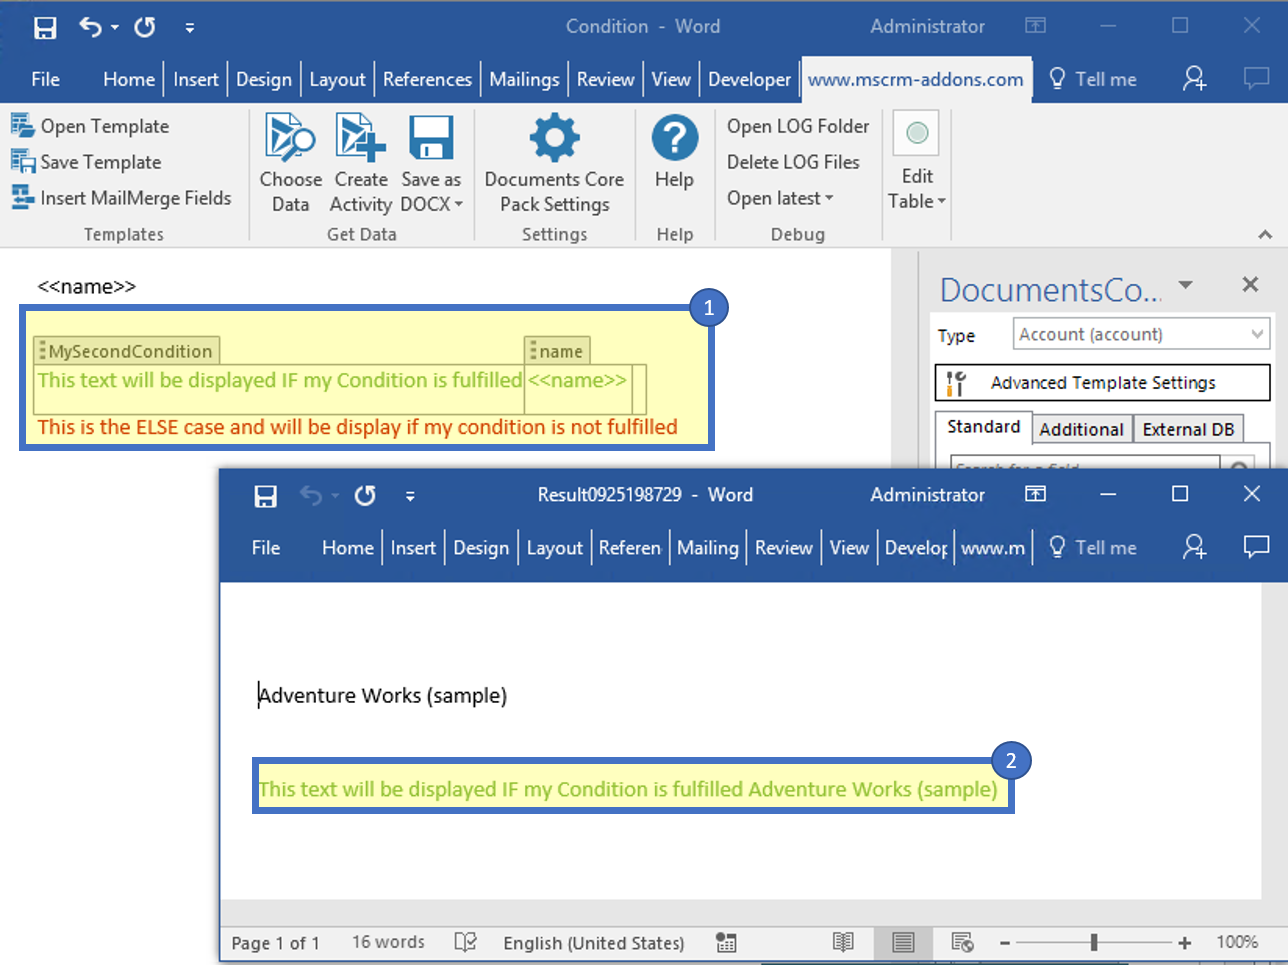The height and width of the screenshot is (965, 1288).
Task: Collapse the ribbon with the chevron
Action: click(x=1265, y=234)
